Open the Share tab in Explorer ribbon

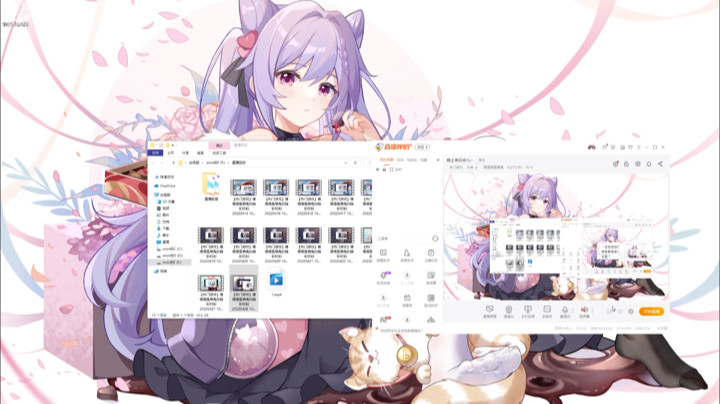185,153
